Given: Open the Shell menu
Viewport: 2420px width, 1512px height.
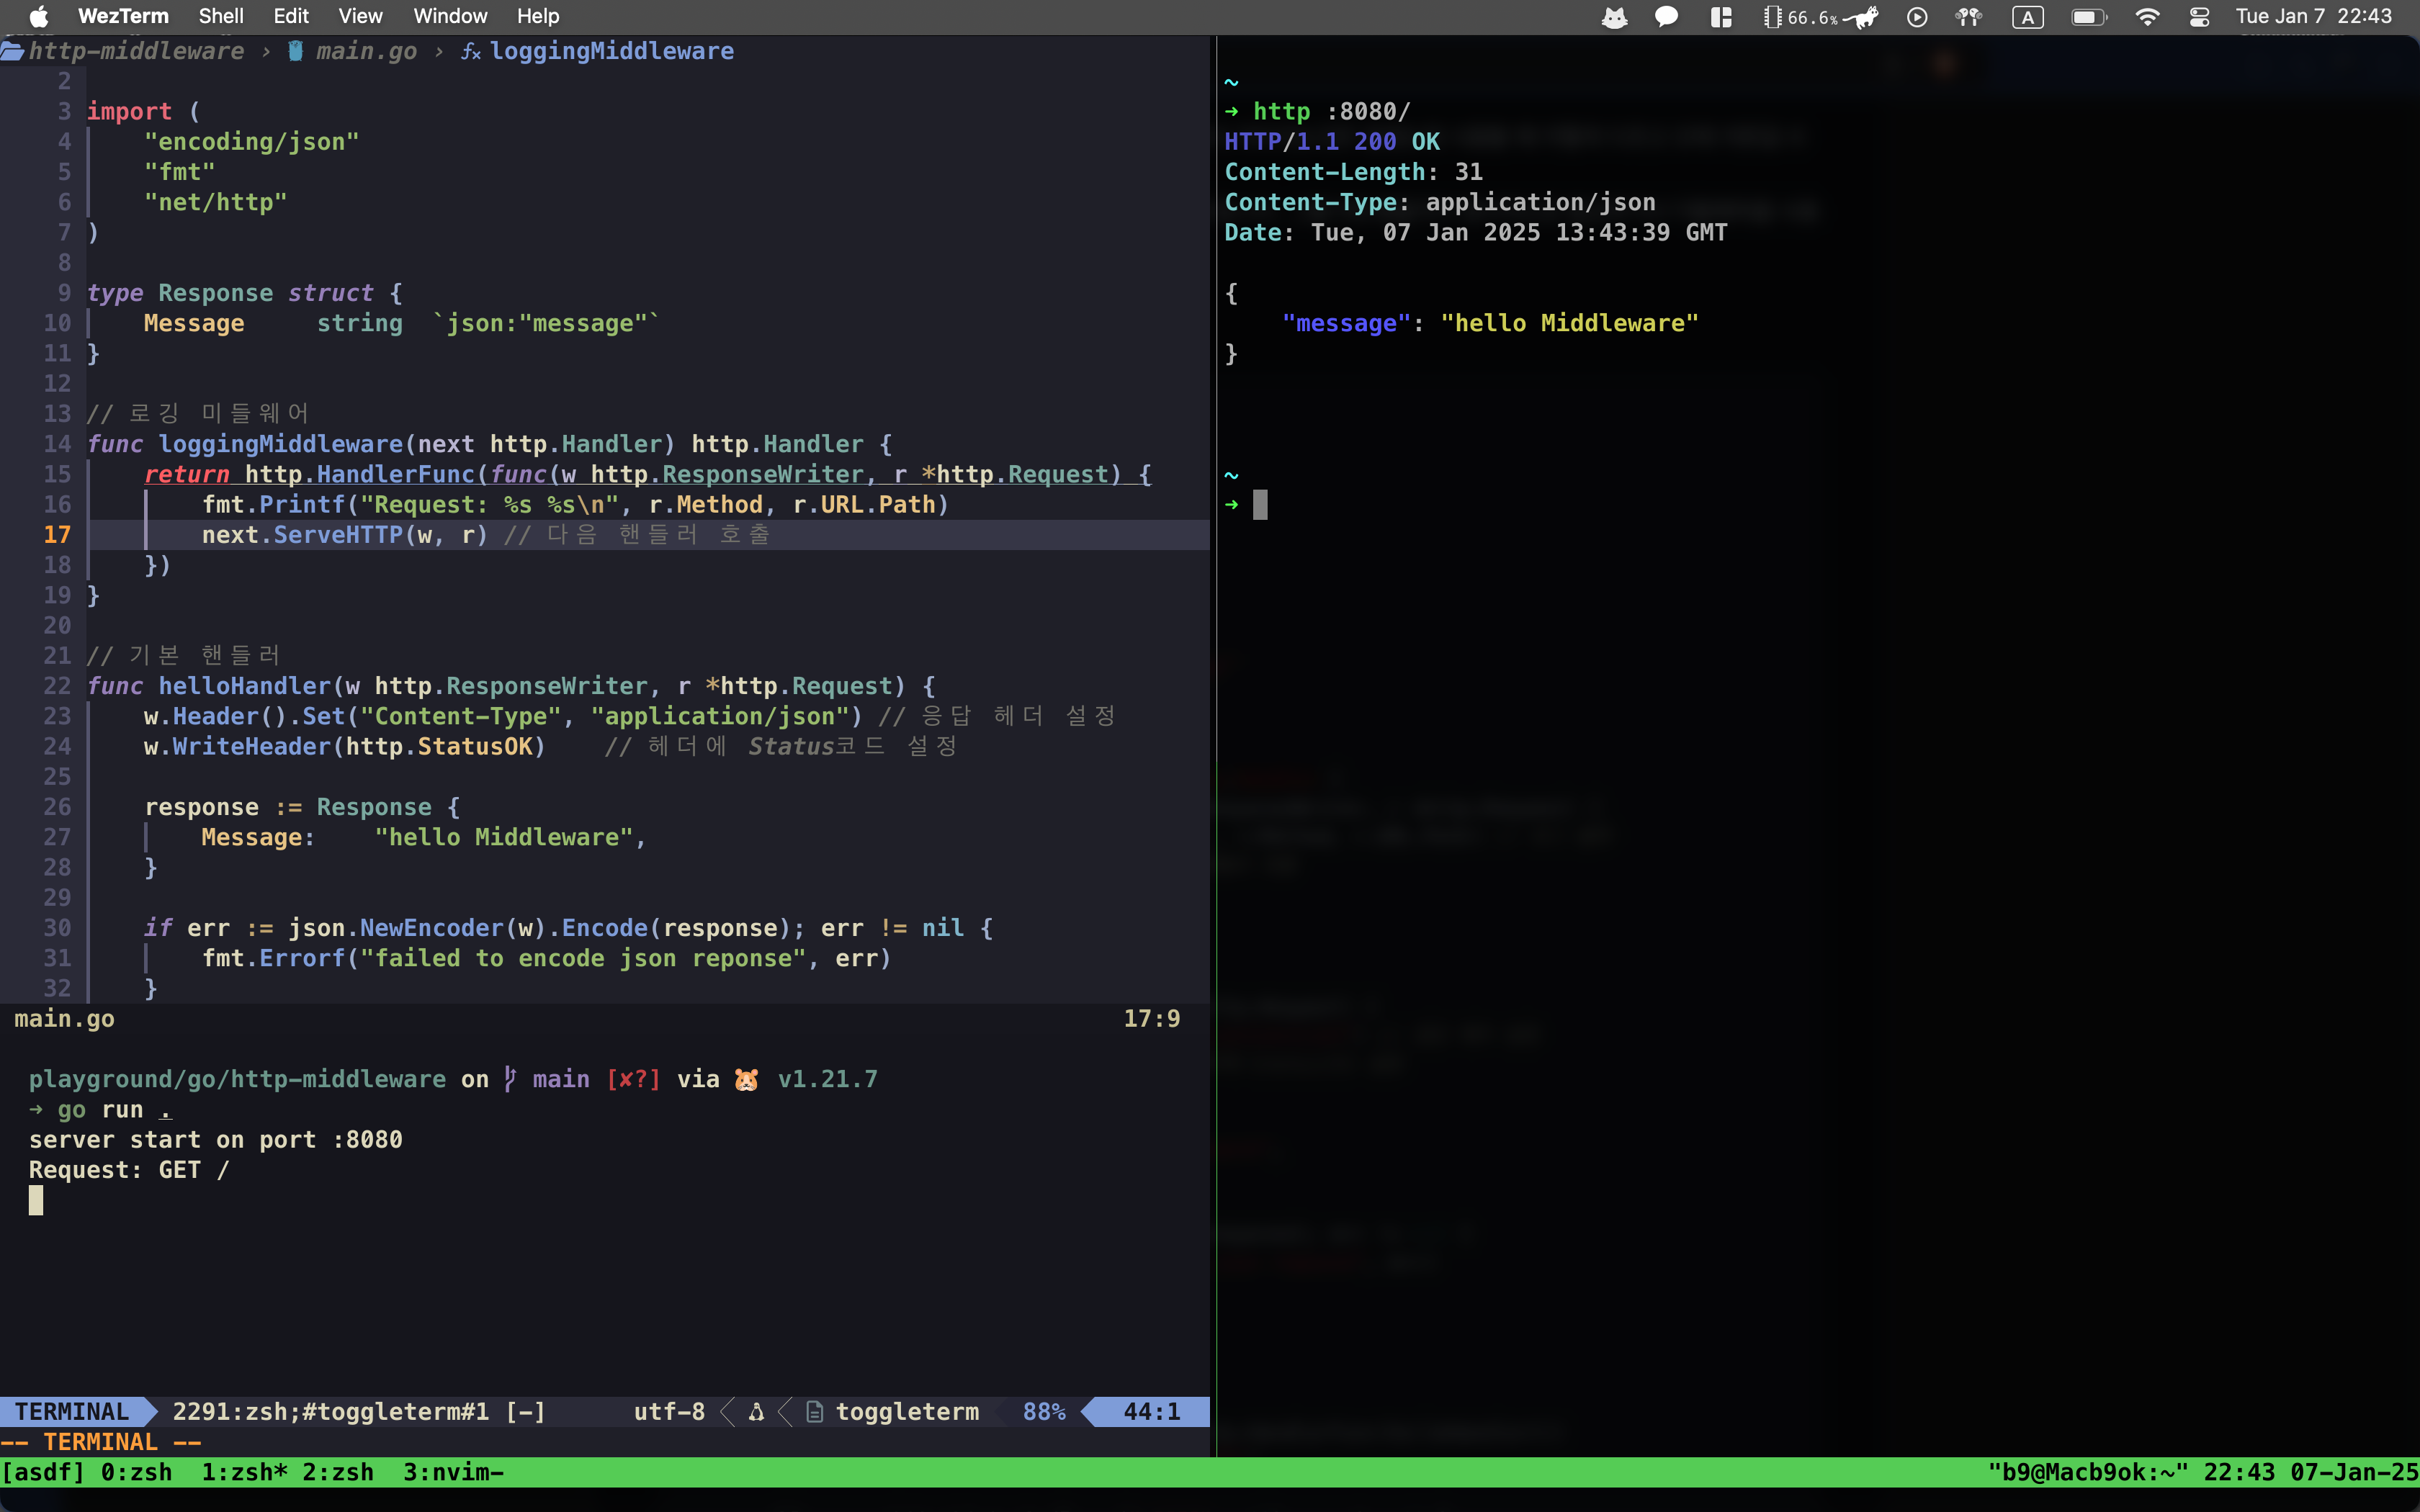Looking at the screenshot, I should 220,16.
